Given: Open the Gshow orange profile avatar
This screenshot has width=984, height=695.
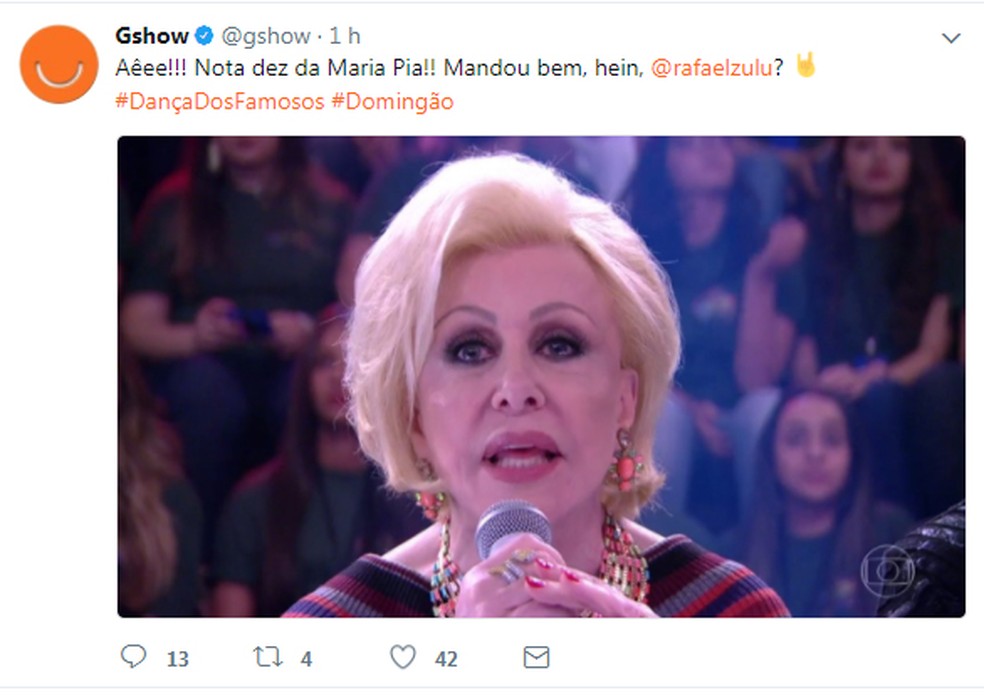Looking at the screenshot, I should coord(59,64).
